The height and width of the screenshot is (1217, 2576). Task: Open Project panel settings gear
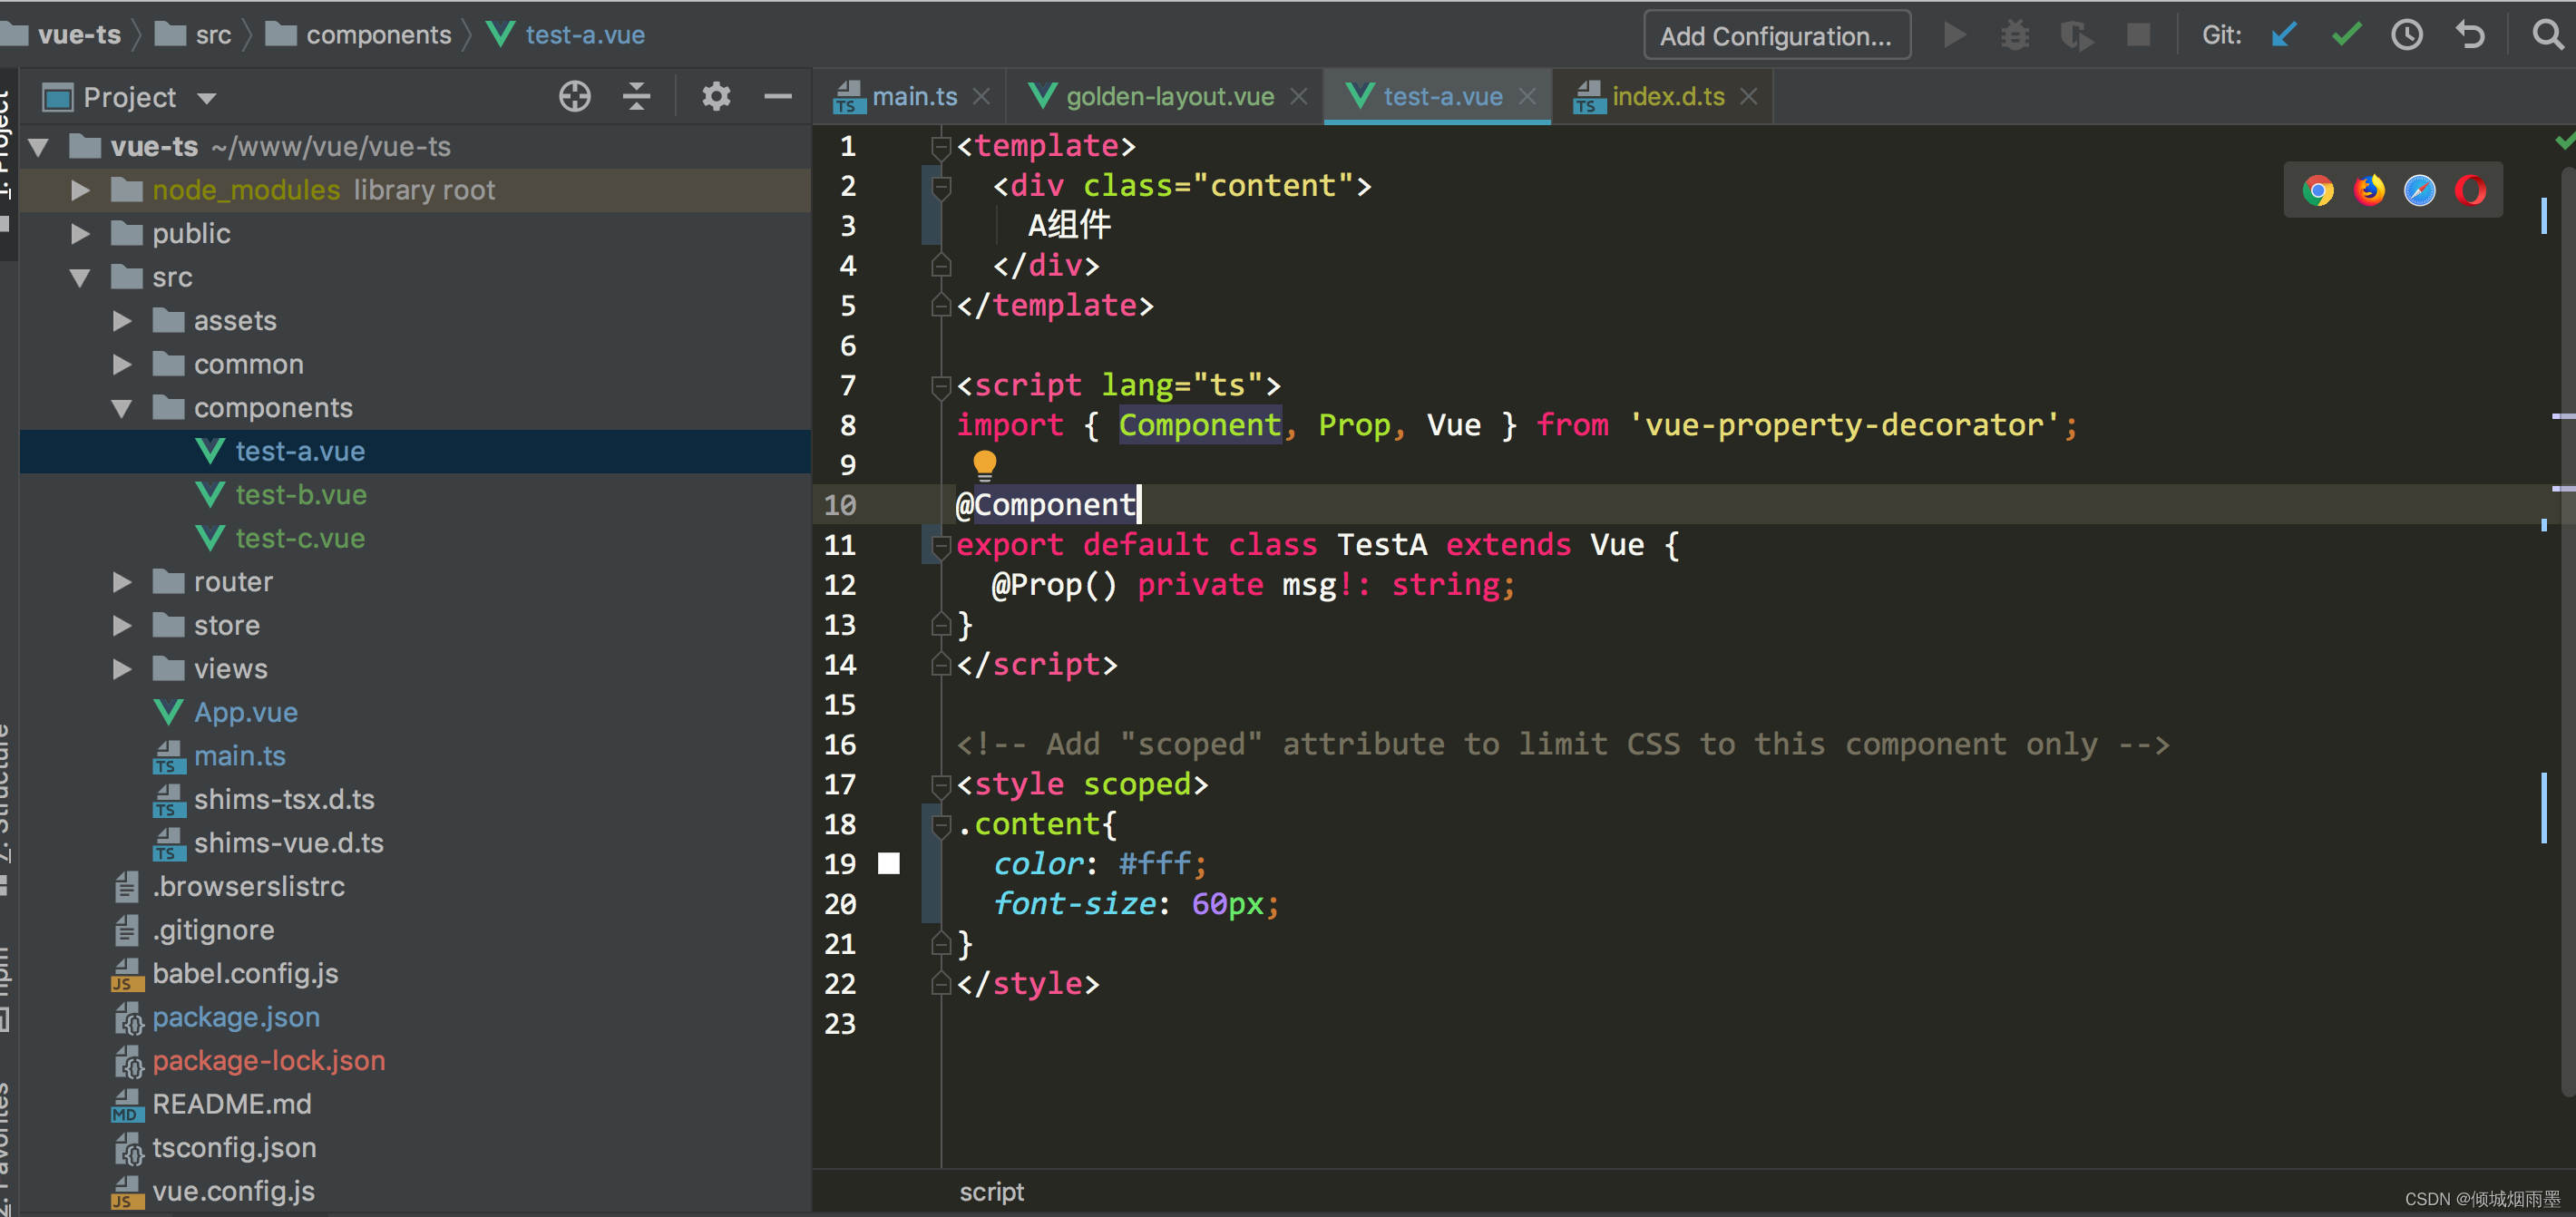(715, 97)
